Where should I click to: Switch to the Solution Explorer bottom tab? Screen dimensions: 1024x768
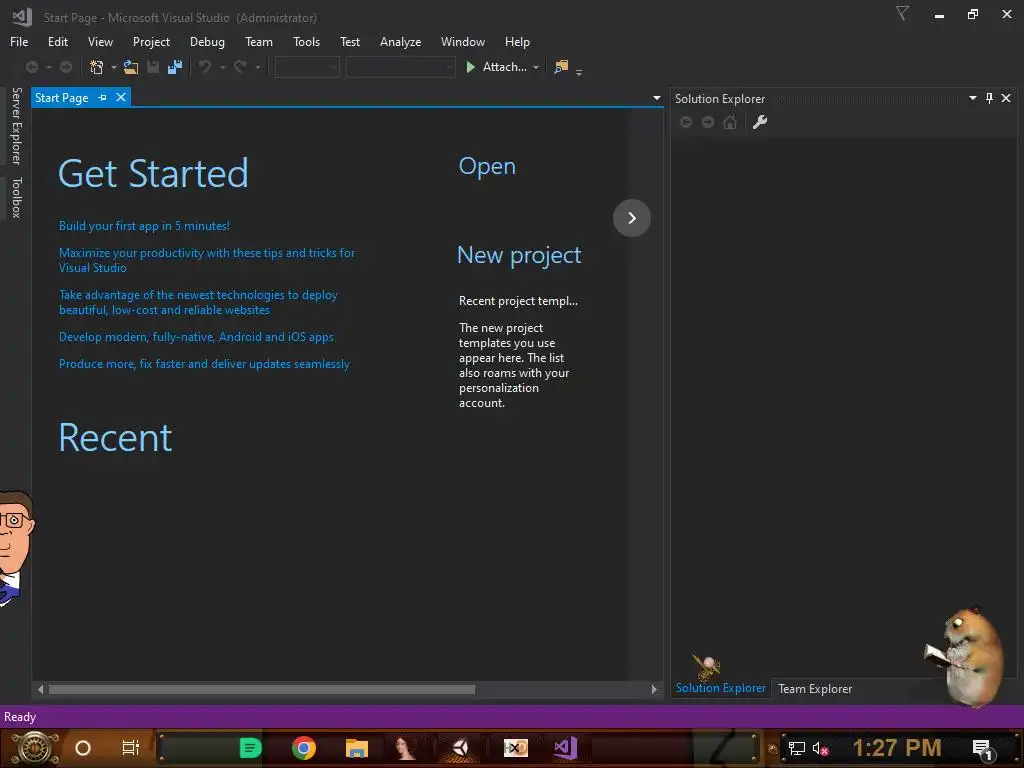tap(720, 688)
